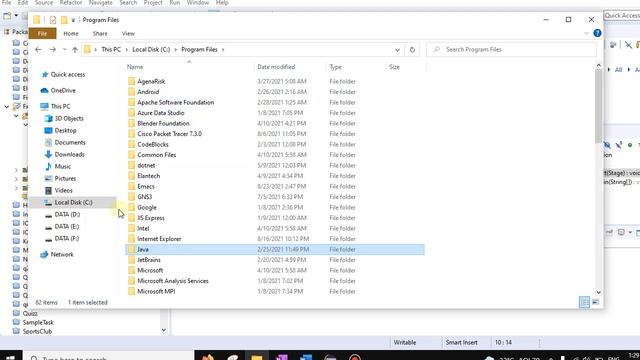640x360 pixels.
Task: Switch to details view layout icon
Action: (584, 302)
